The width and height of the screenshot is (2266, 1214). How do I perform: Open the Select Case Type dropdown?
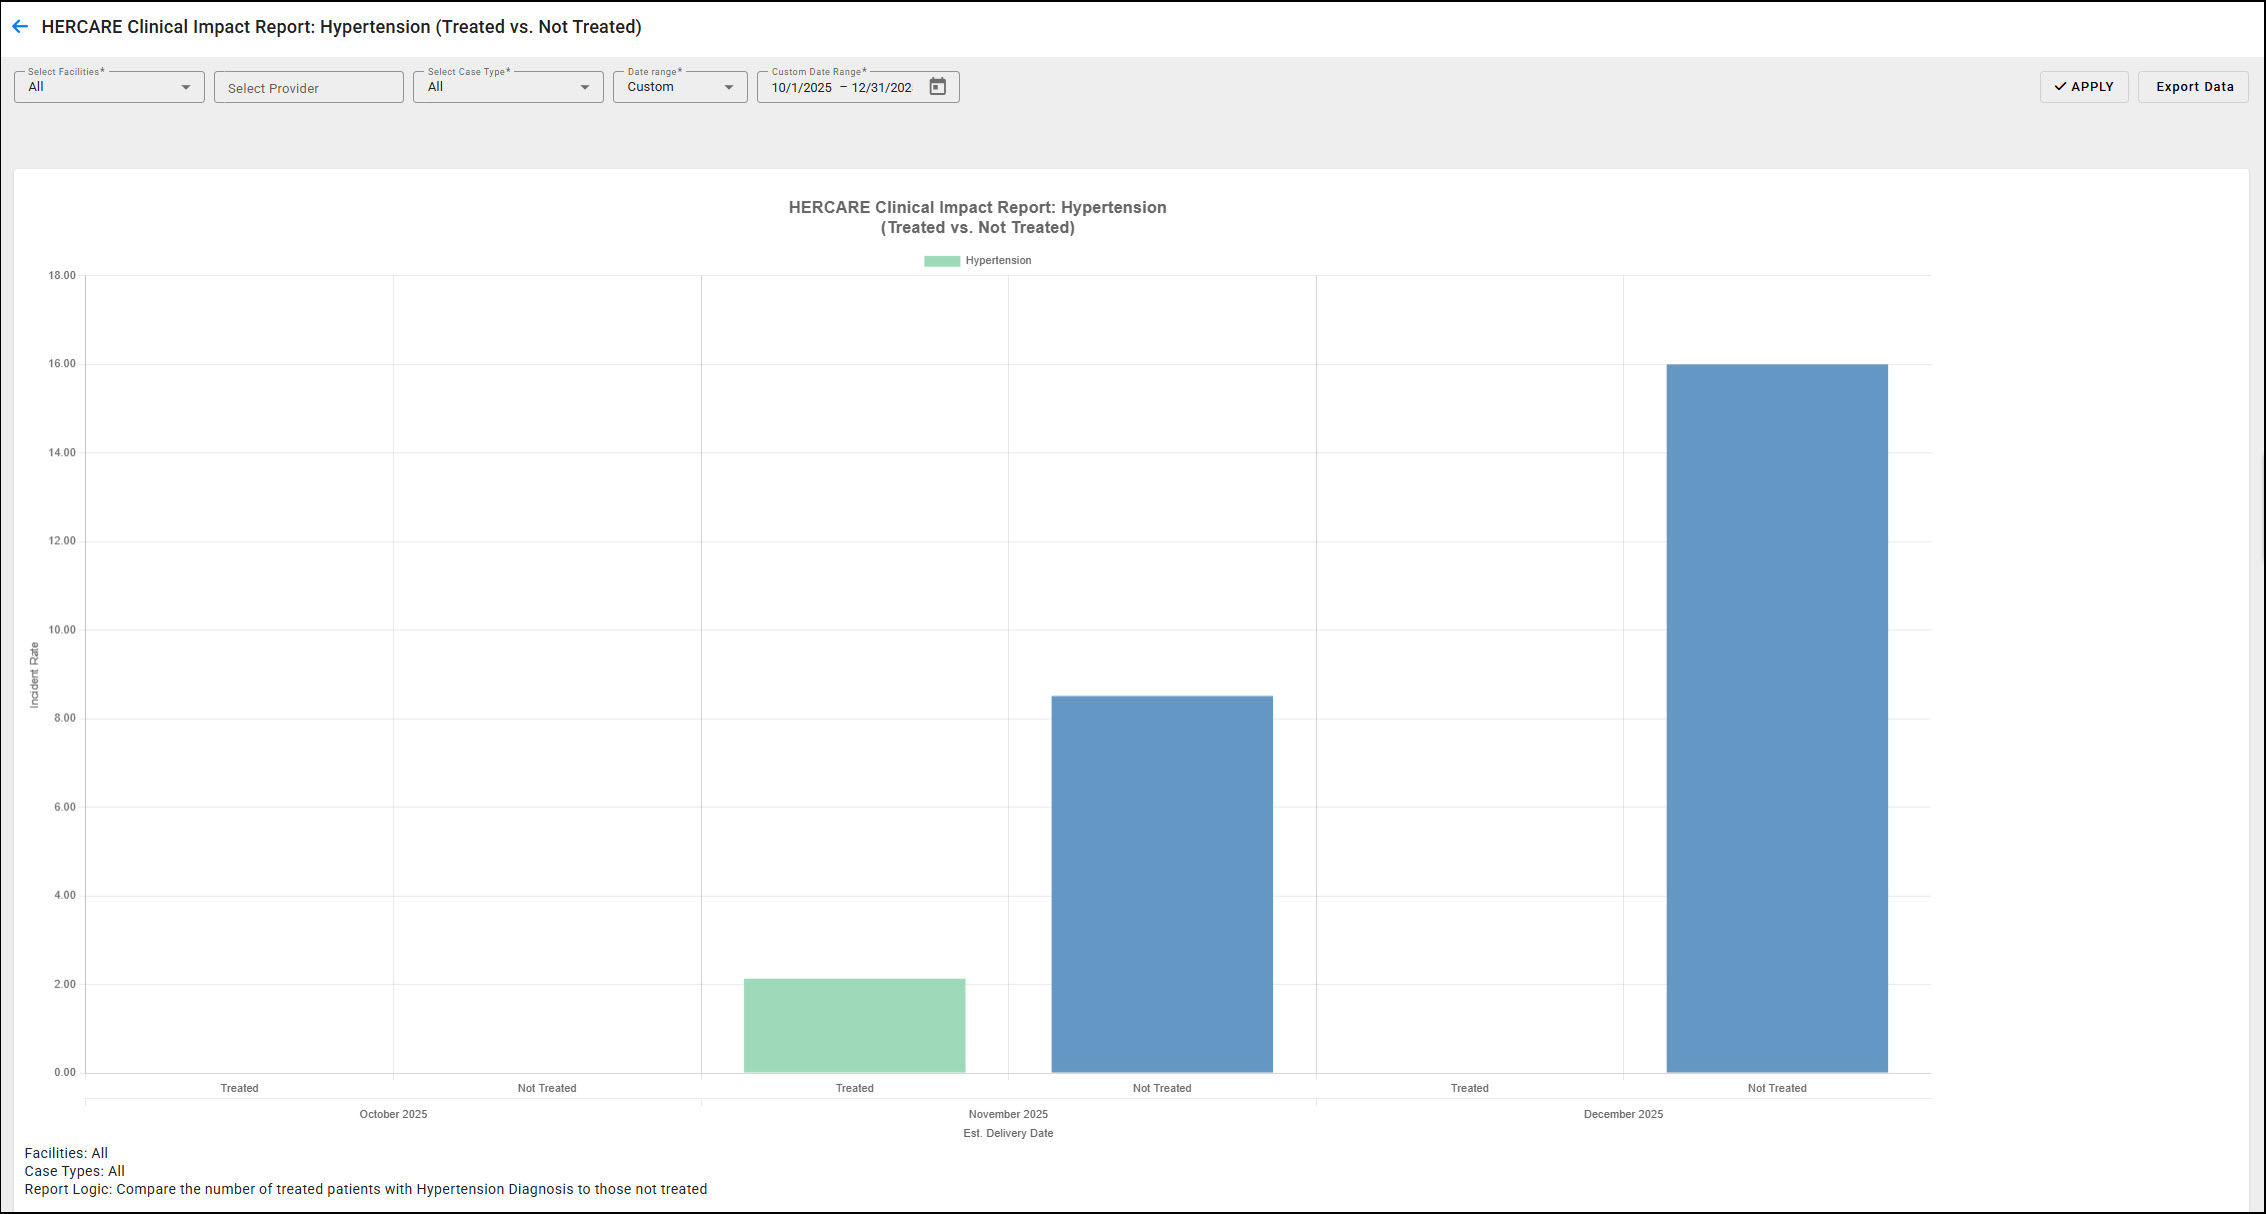coord(507,87)
